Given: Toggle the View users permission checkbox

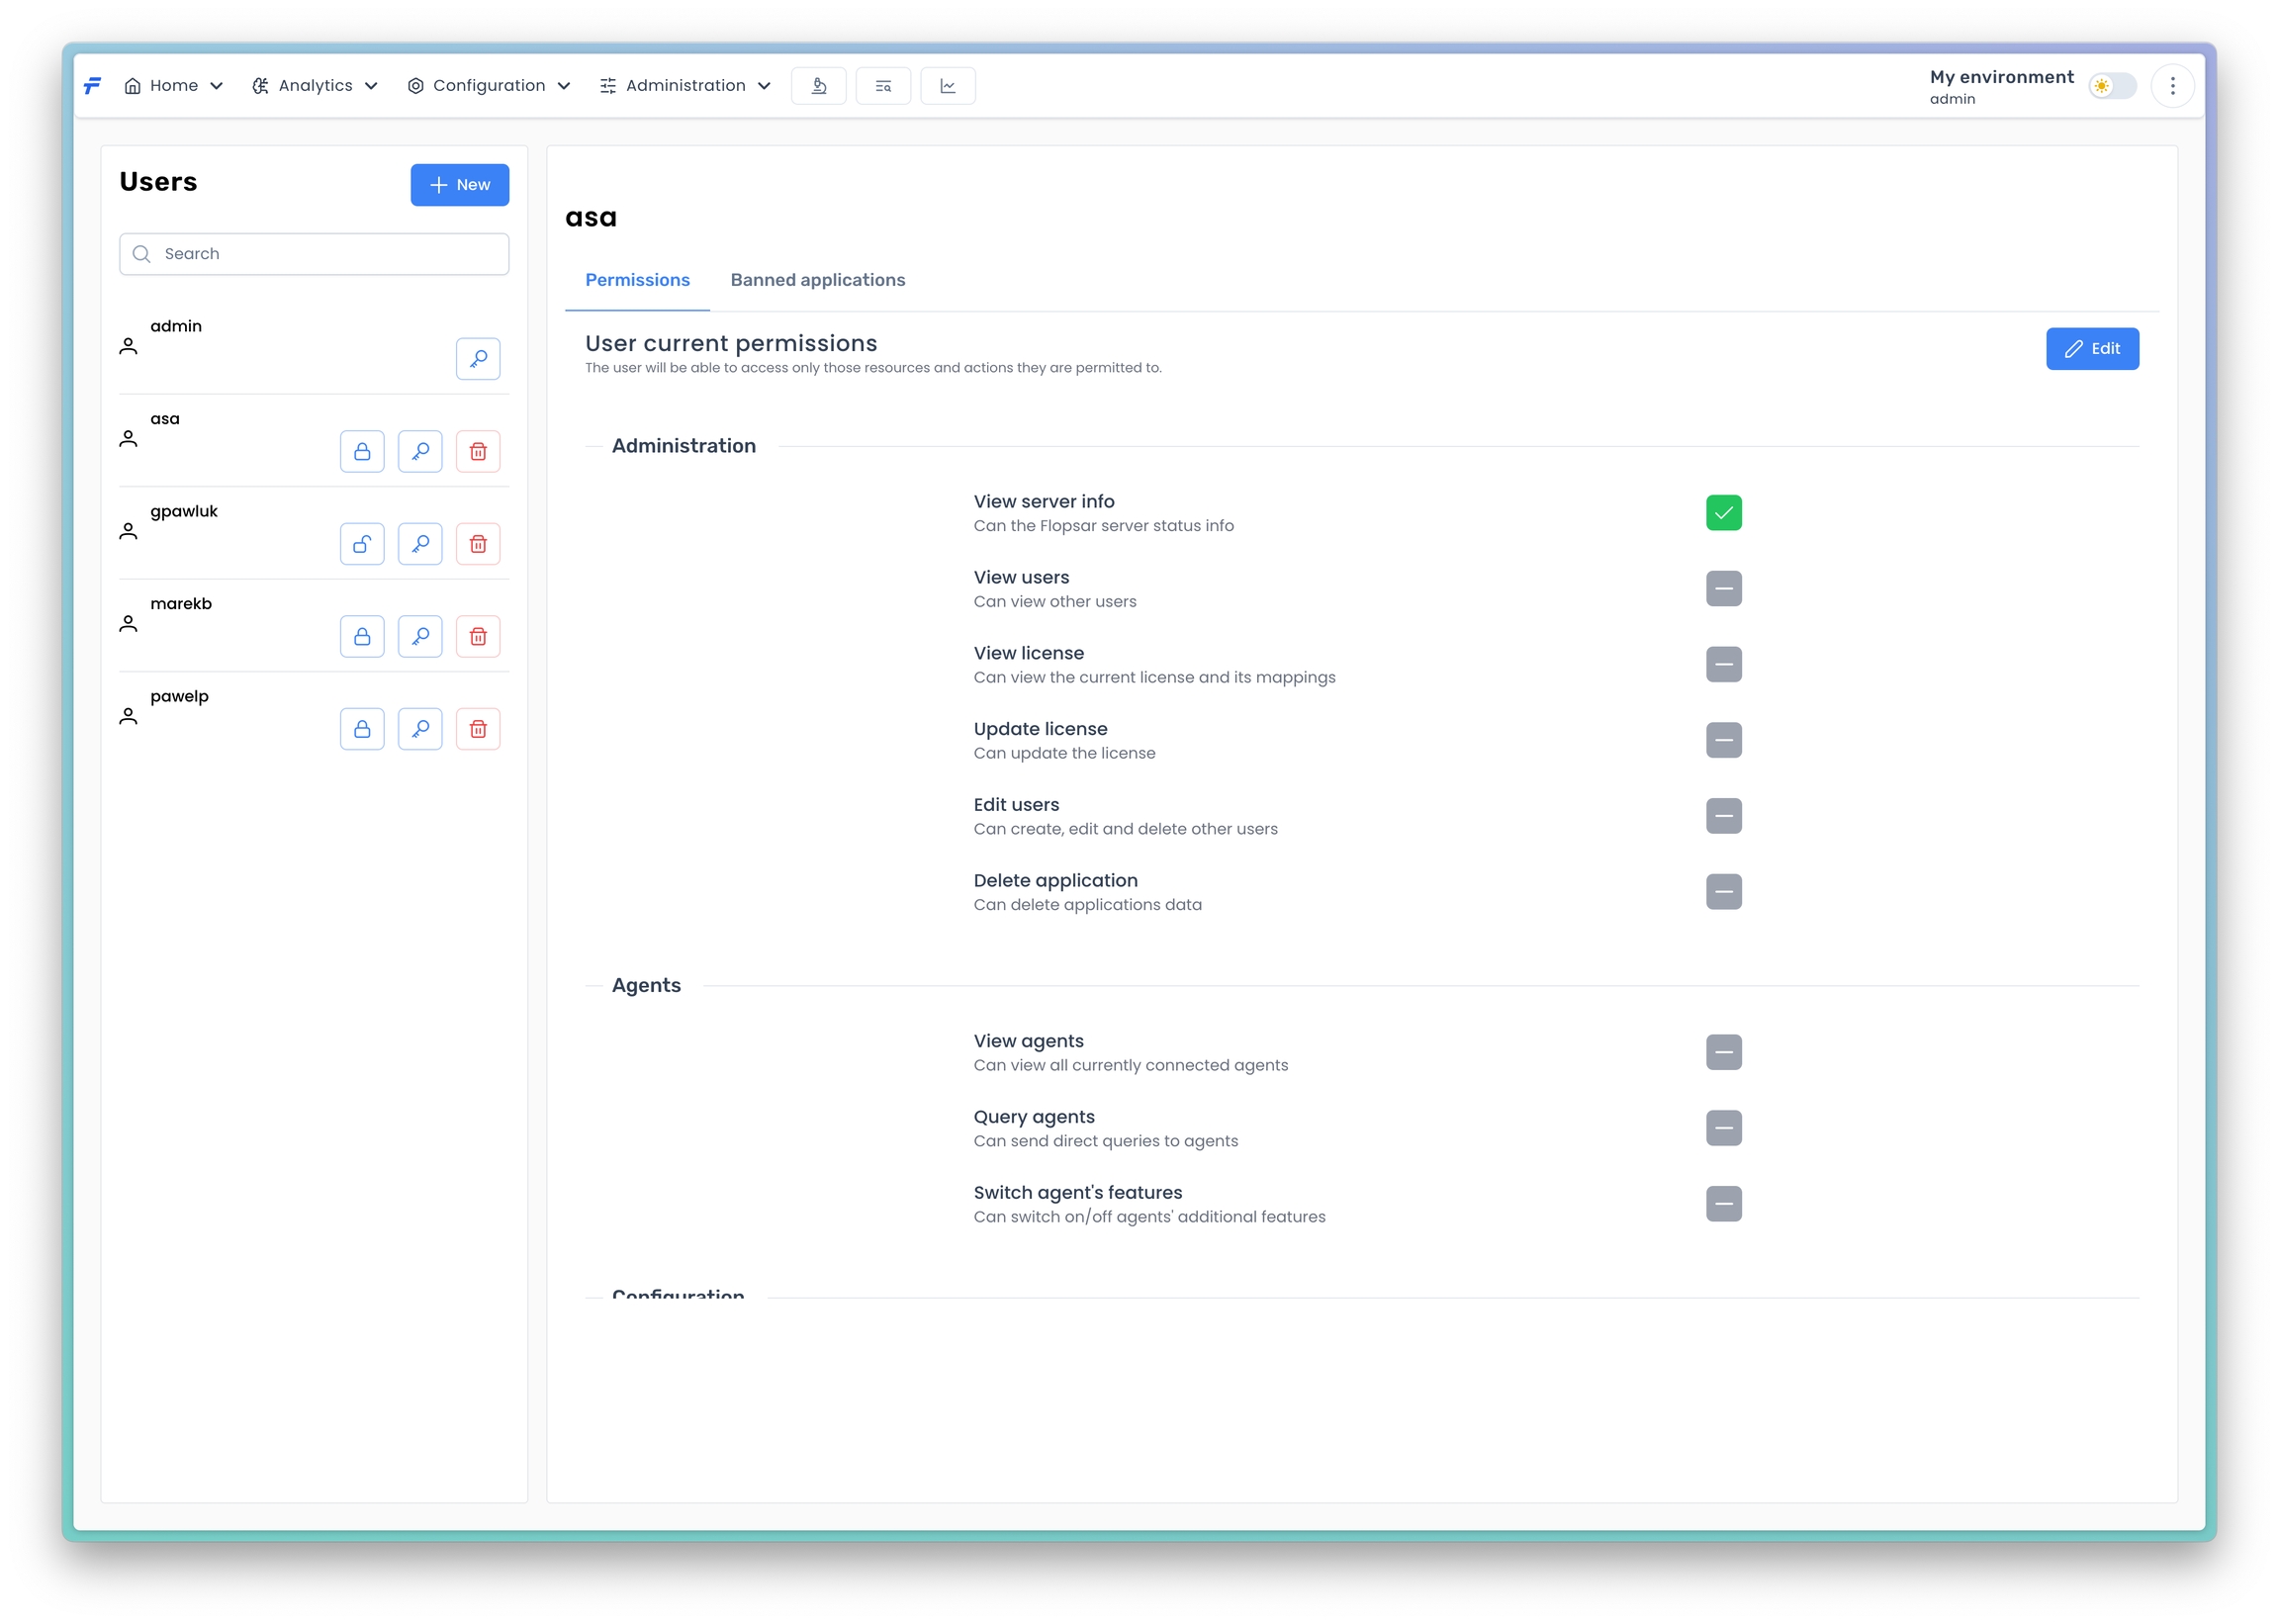Looking at the screenshot, I should [x=1723, y=589].
